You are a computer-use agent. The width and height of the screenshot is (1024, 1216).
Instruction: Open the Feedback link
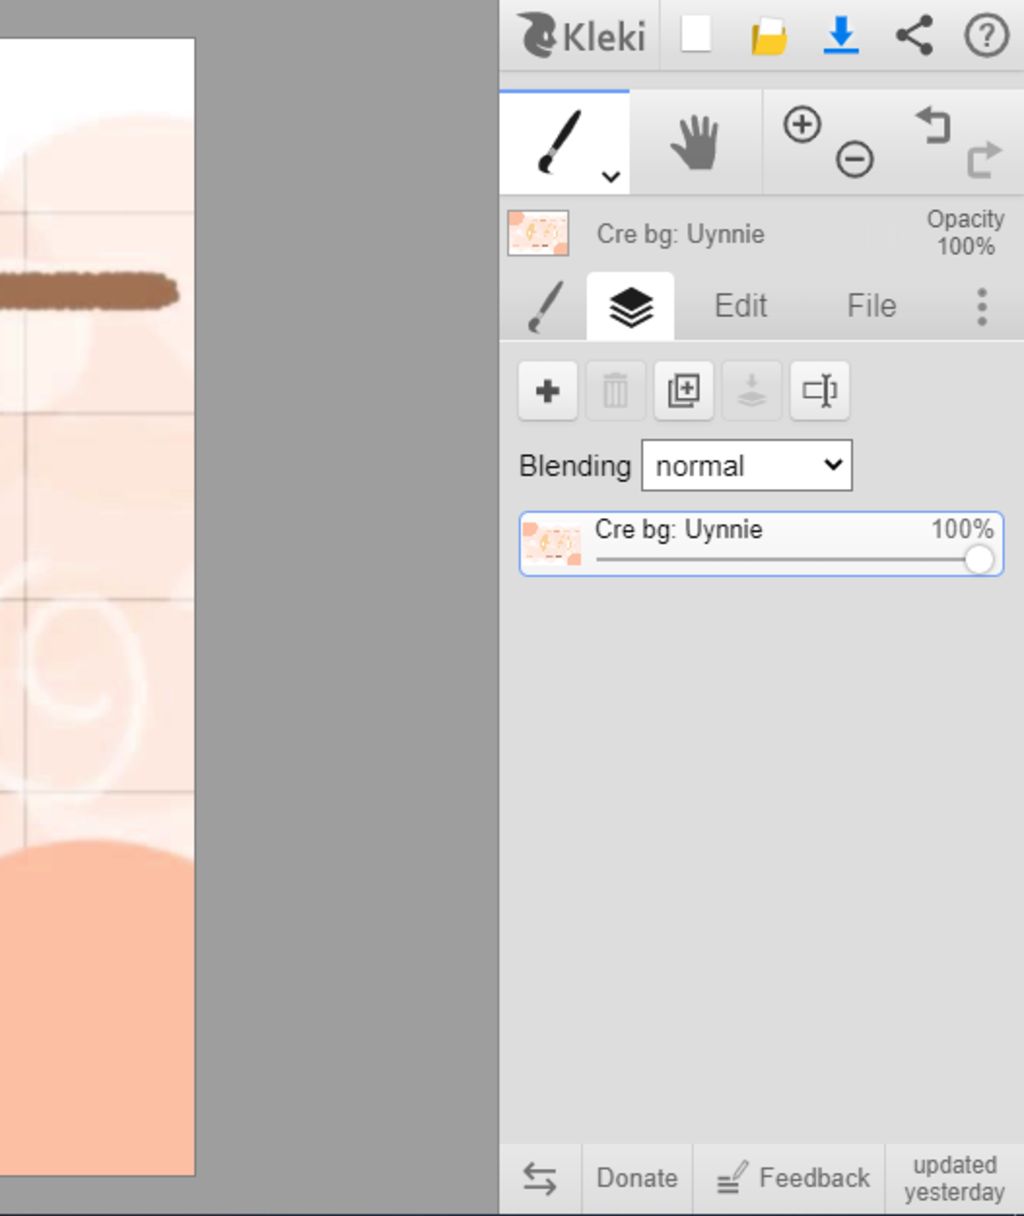pos(794,1178)
